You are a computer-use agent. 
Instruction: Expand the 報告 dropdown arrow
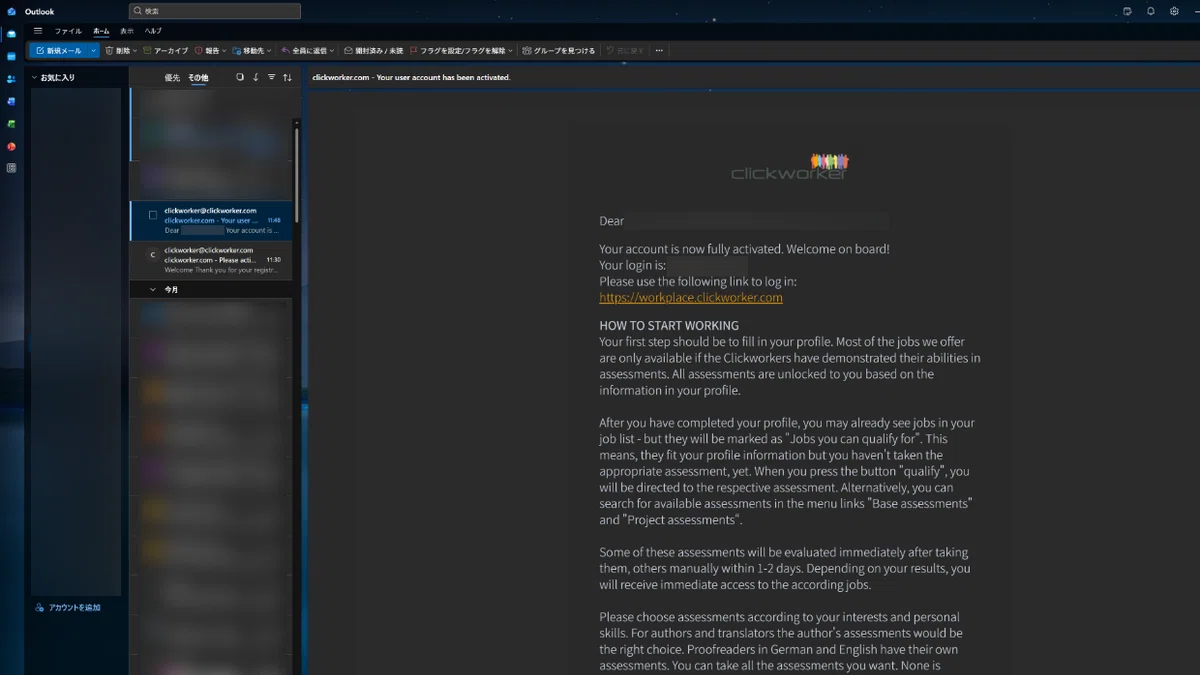pyautogui.click(x=224, y=50)
